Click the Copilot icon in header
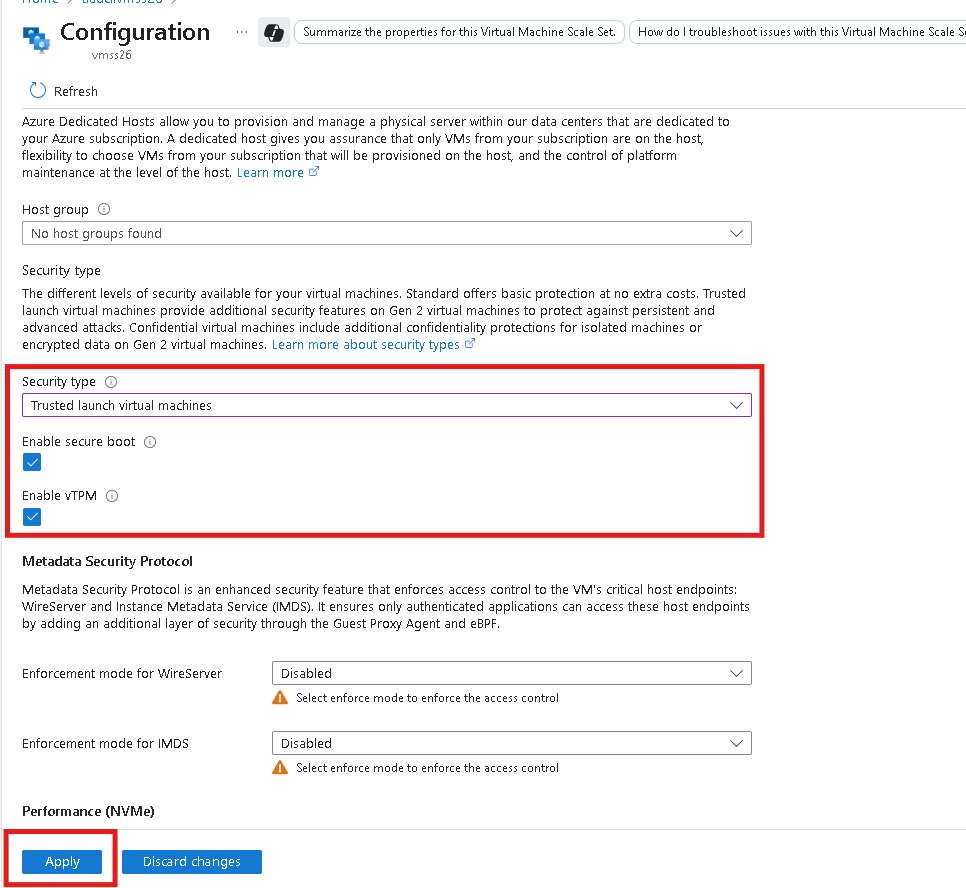Screen dimensions: 966x888 click(273, 32)
